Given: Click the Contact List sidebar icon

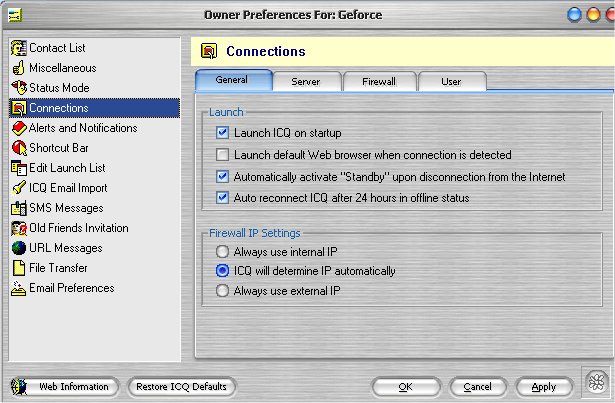Looking at the screenshot, I should click(x=18, y=48).
